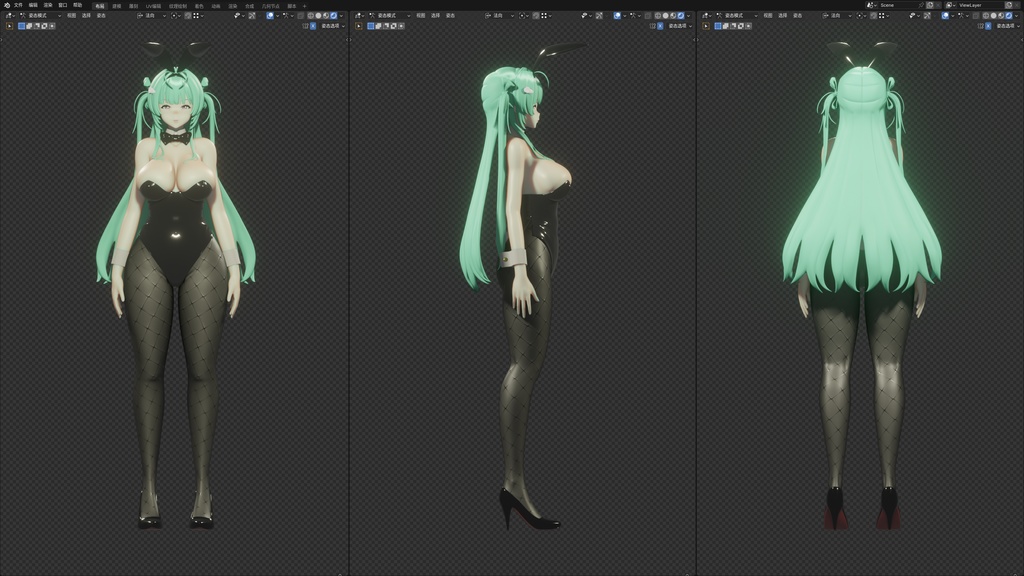Open the 法向 transform orientation dropdown
Screen dimensions: 1024x576
point(148,16)
